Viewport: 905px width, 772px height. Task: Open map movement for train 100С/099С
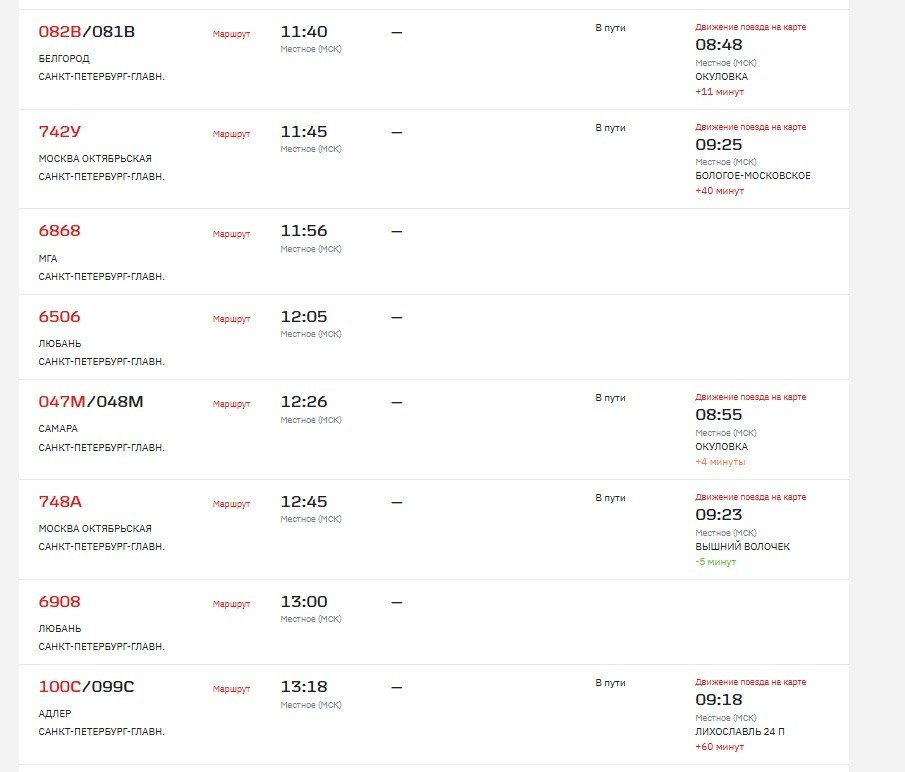point(750,682)
